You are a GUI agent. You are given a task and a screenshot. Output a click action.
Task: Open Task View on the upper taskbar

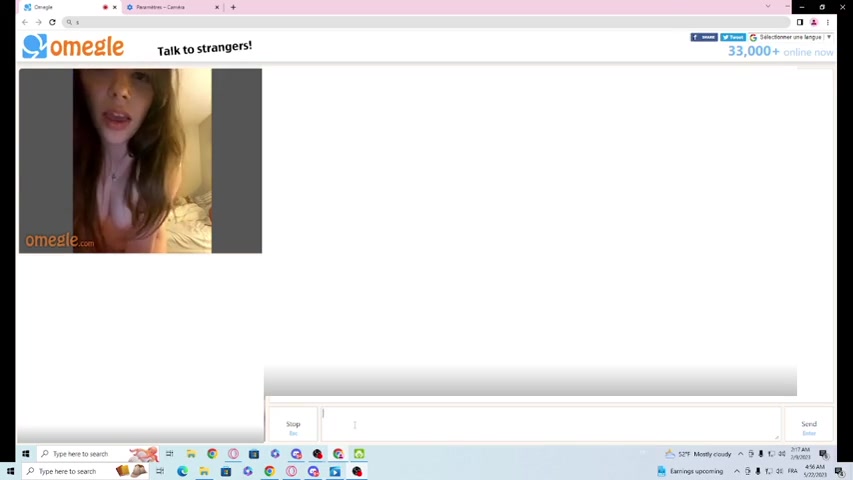(170, 454)
